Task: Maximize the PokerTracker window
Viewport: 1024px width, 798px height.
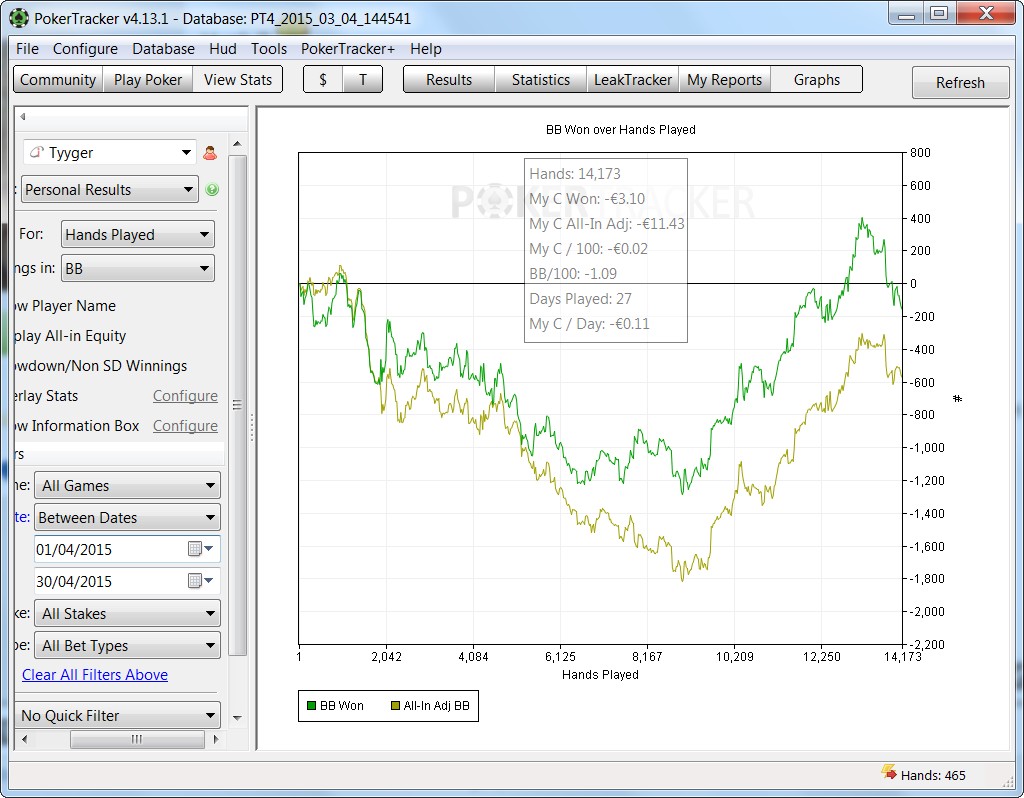Action: [x=938, y=14]
